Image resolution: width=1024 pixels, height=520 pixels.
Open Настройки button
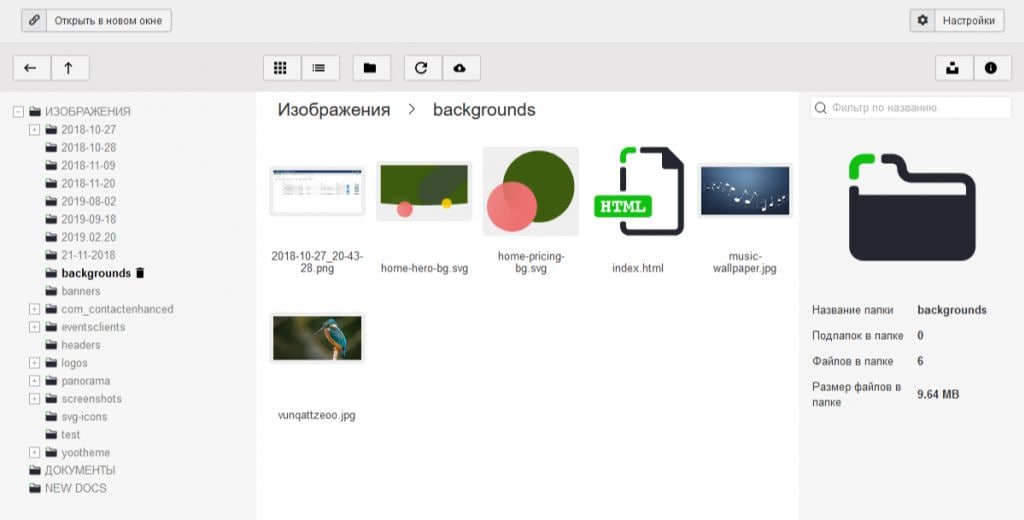coord(957,20)
